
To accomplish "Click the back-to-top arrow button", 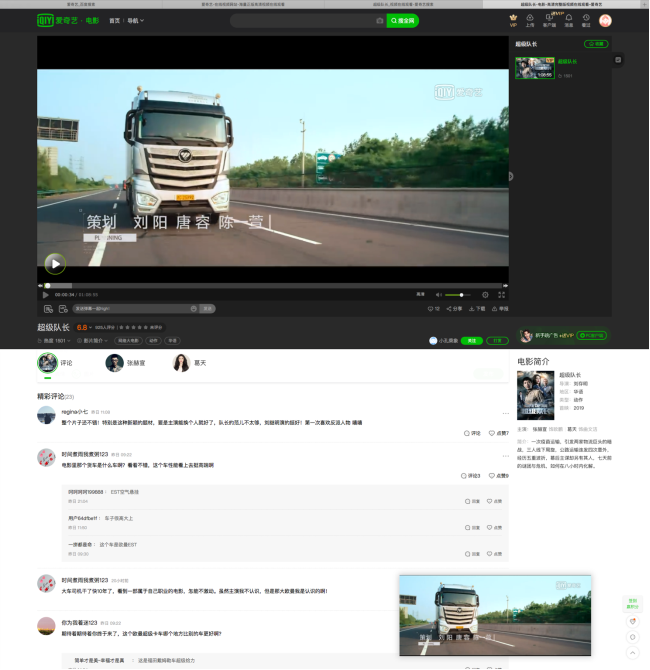I will click(632, 653).
